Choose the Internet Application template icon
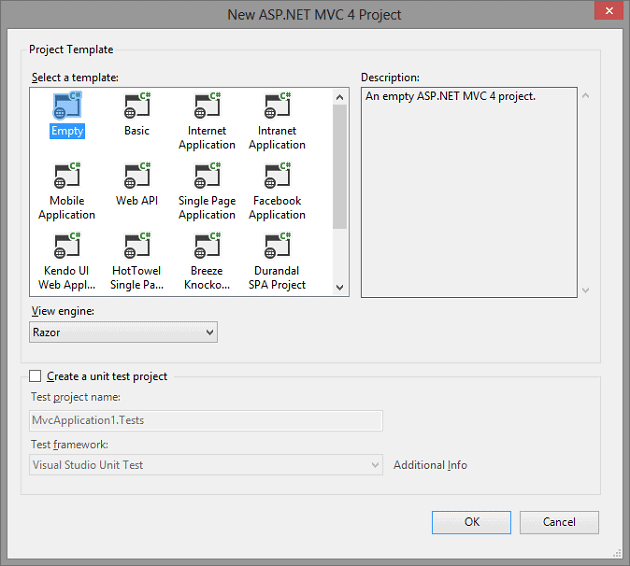The height and width of the screenshot is (566, 630). point(207,105)
